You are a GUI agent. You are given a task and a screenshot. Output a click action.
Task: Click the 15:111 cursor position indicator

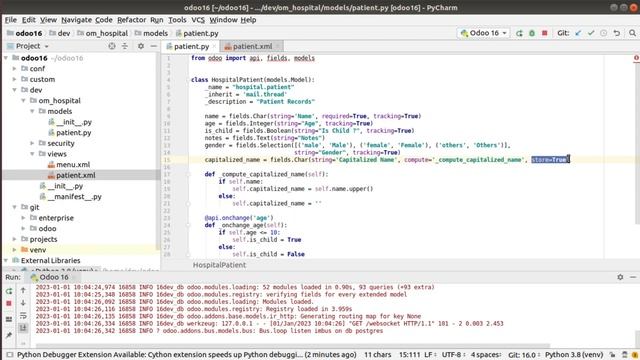point(409,355)
